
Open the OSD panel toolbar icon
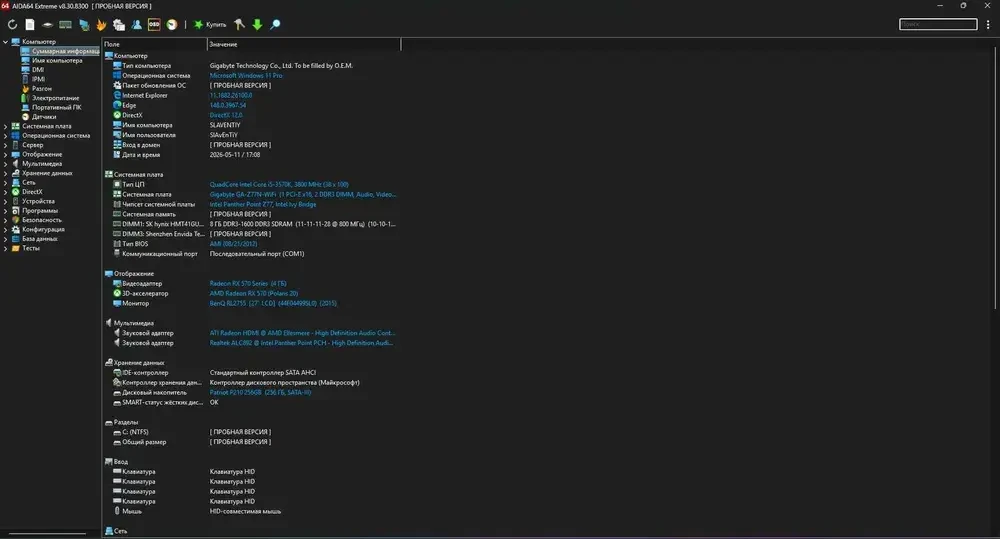tap(154, 24)
